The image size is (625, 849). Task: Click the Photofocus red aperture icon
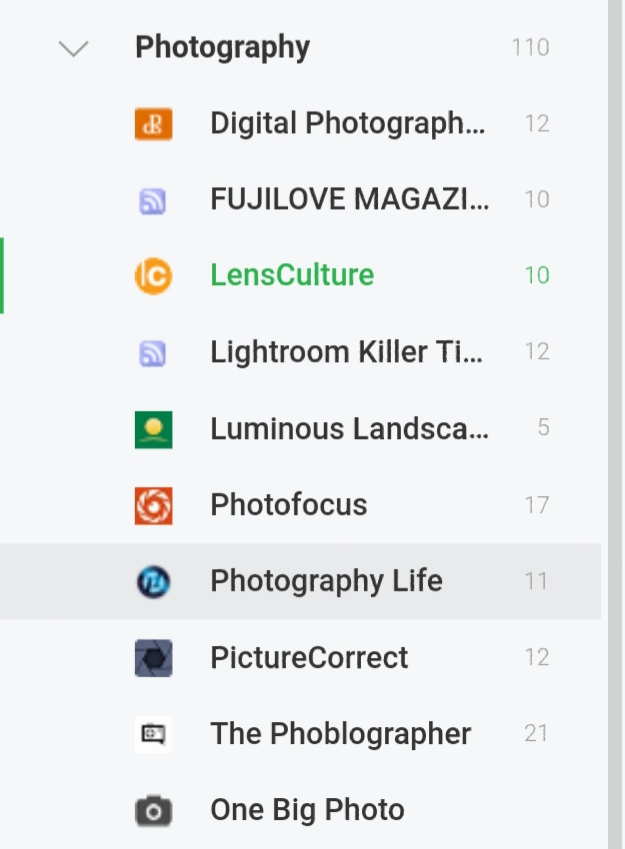pyautogui.click(x=153, y=506)
